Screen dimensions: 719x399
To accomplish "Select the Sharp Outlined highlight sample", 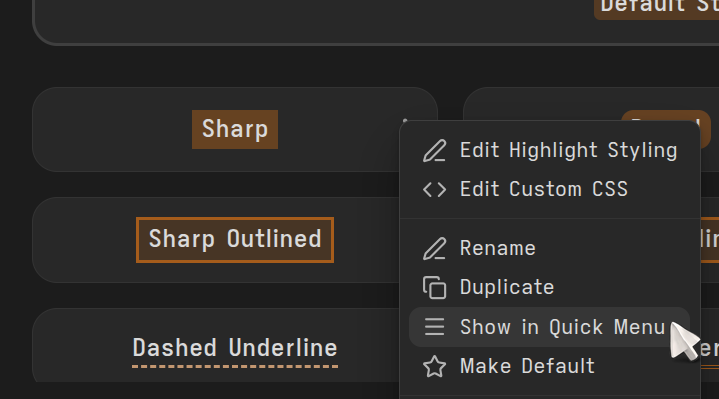I will [235, 240].
